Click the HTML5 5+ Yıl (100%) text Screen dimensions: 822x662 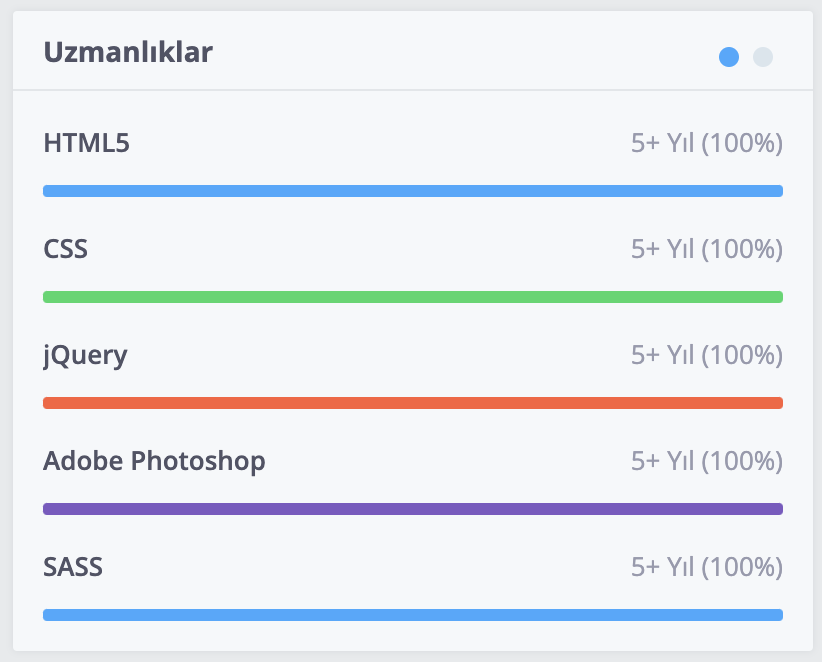coord(707,143)
